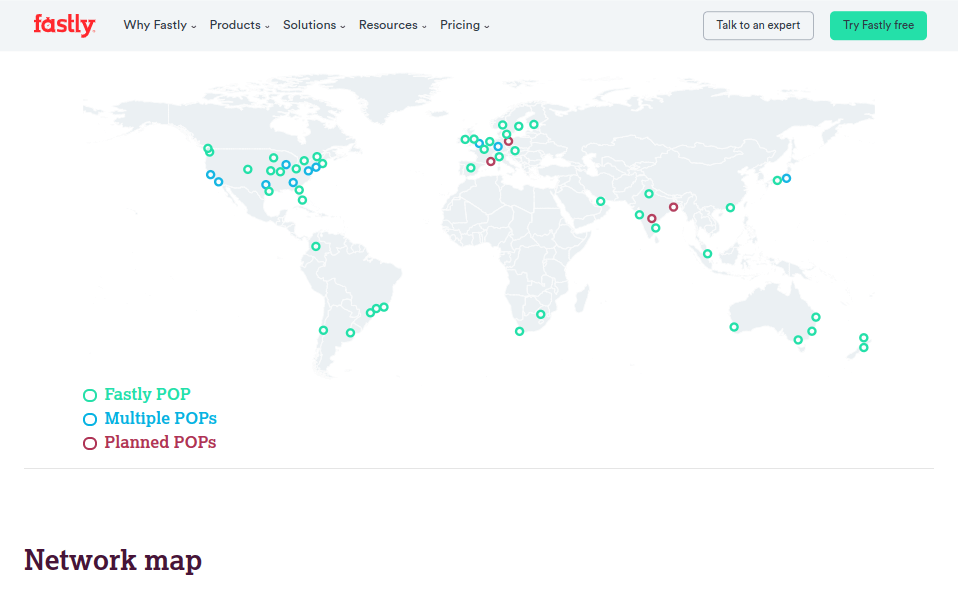The width and height of the screenshot is (958, 593).
Task: Click the Brisbane POP marker
Action: click(816, 318)
